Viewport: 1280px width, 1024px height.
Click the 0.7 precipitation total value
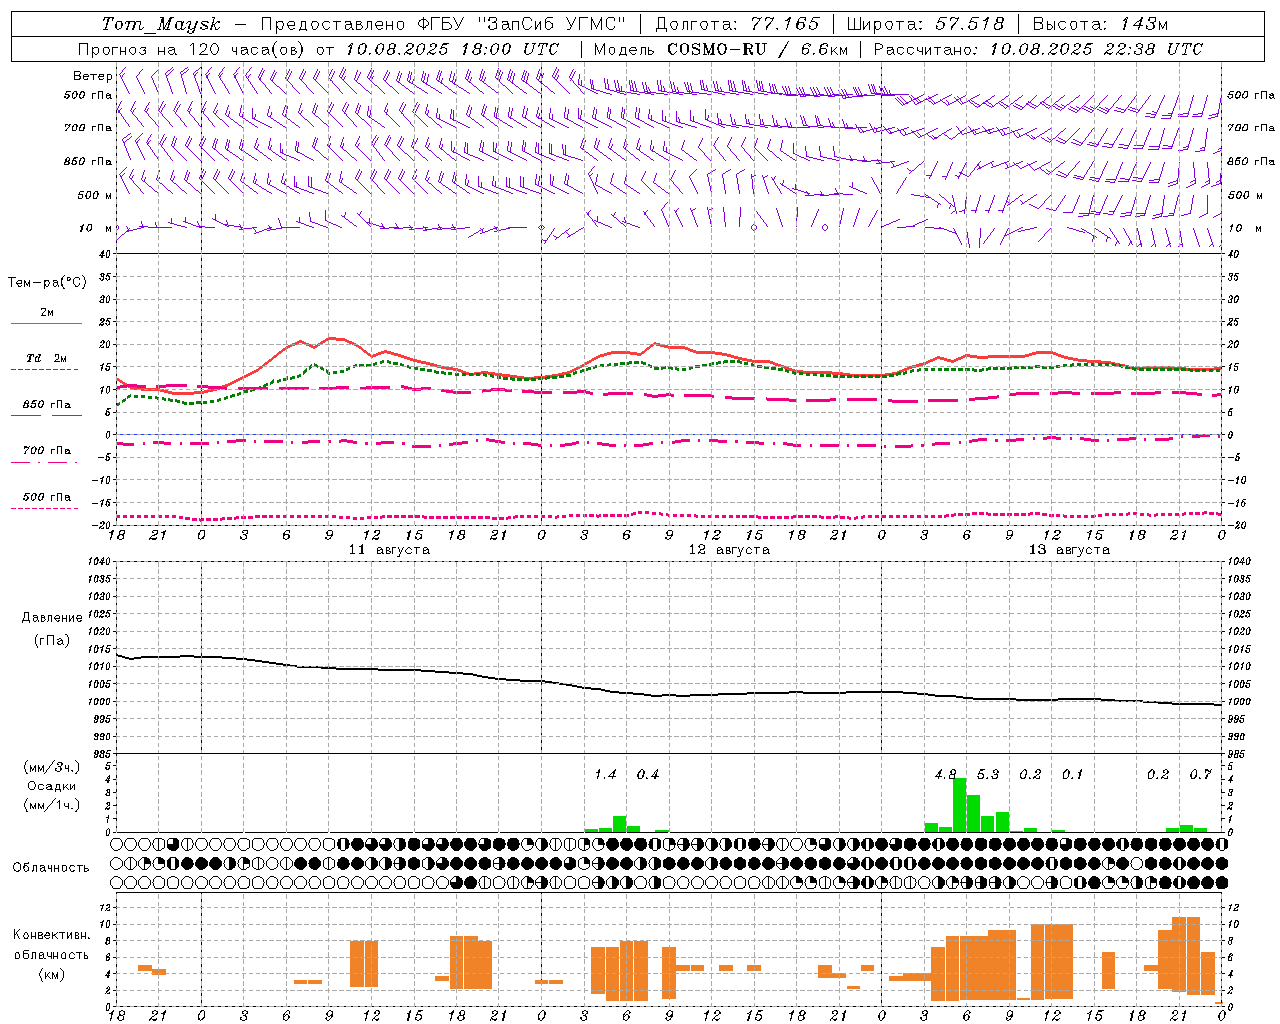coord(1201,775)
